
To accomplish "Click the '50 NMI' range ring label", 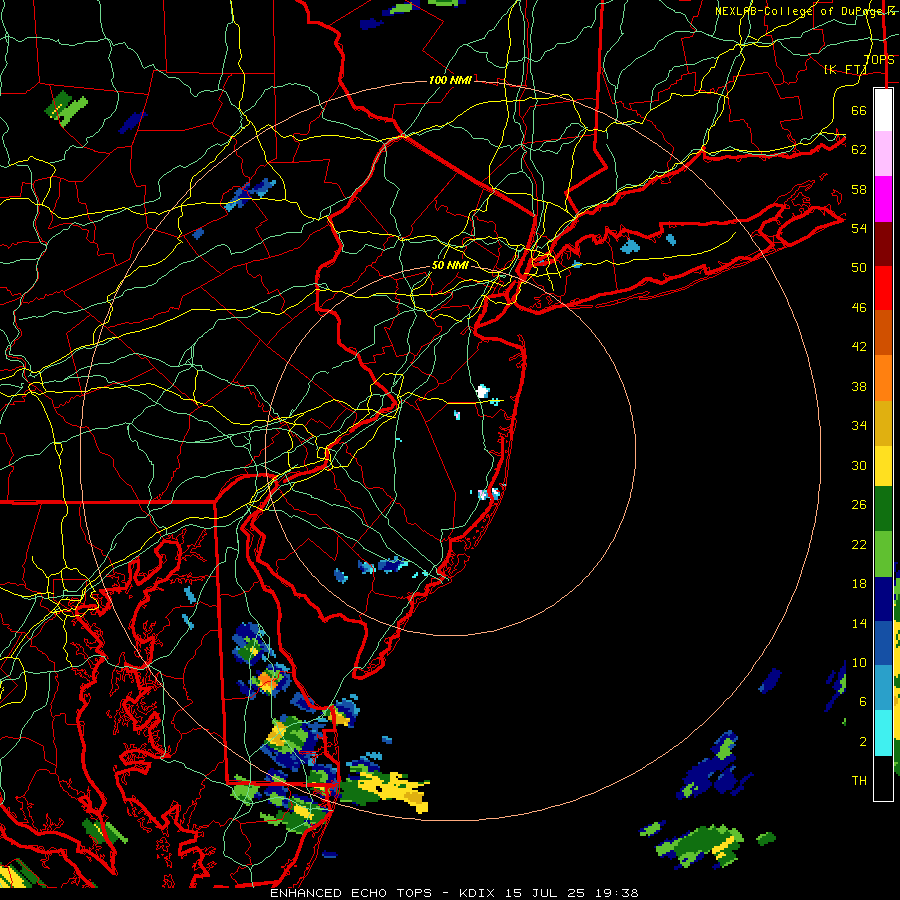I will point(450,265).
